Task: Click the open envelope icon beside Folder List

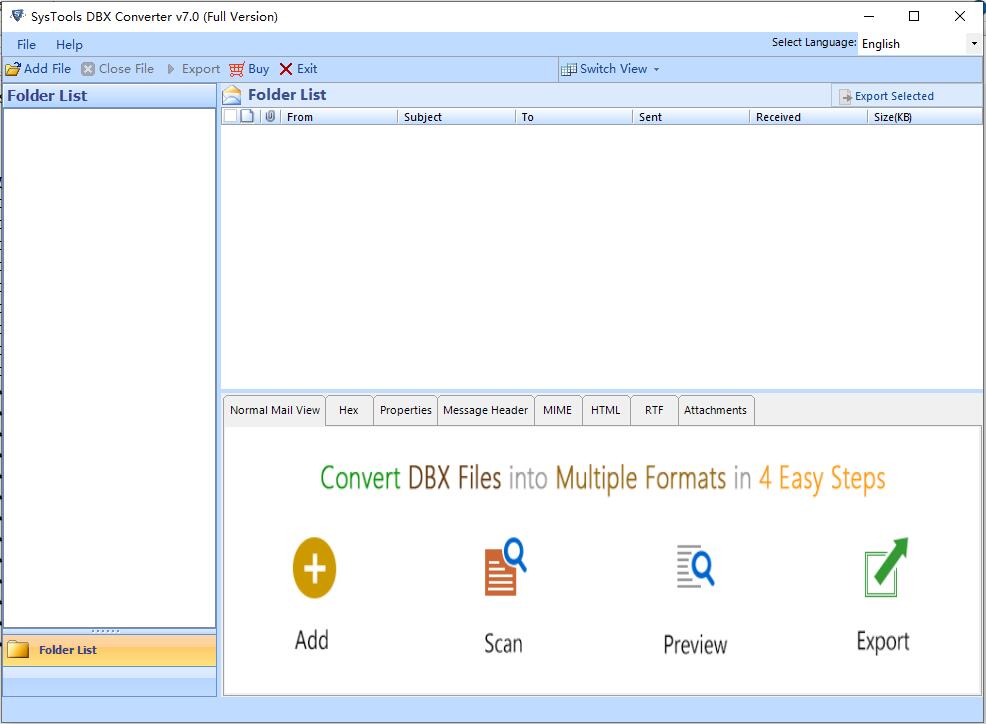Action: [232, 95]
